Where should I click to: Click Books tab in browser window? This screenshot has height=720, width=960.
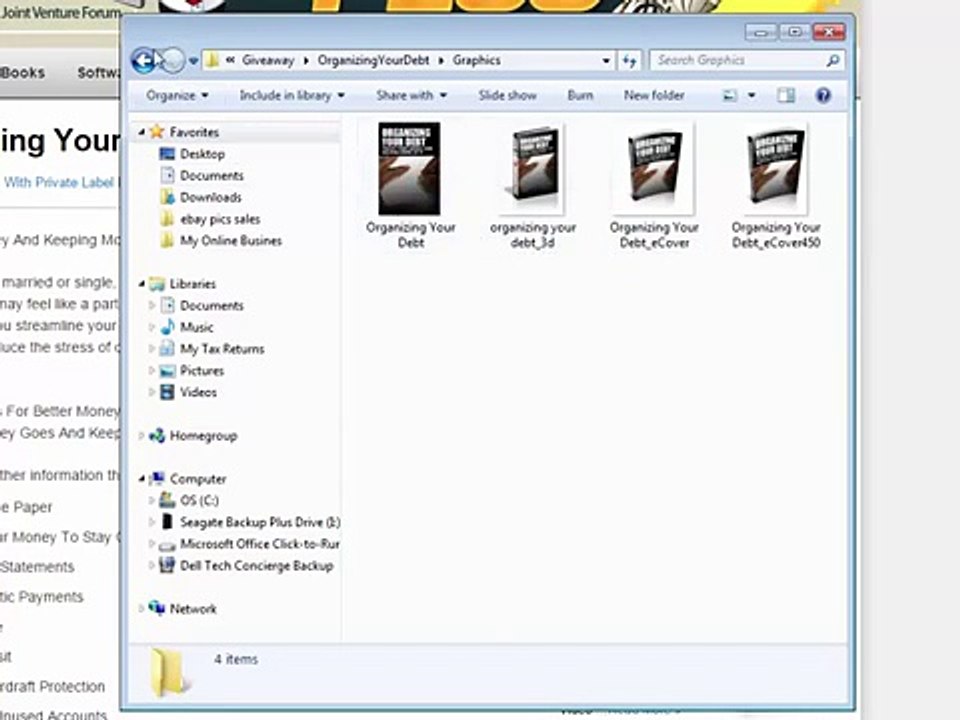23,73
